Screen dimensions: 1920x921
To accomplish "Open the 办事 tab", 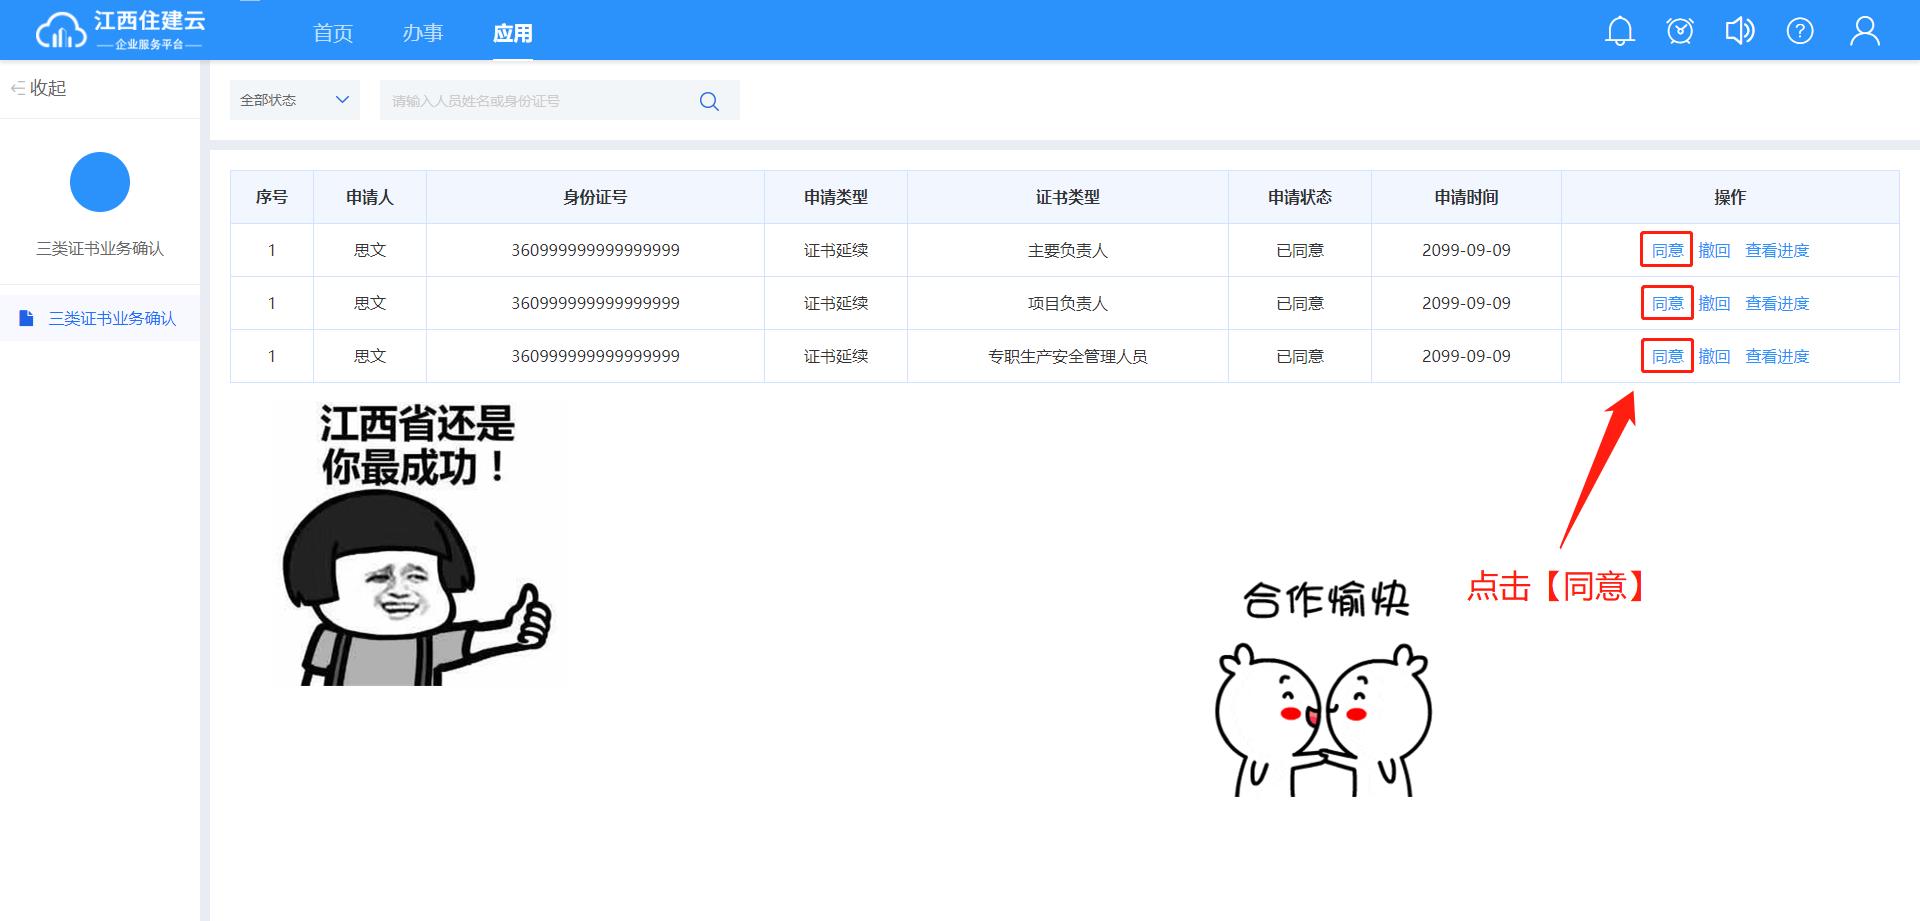I will 422,33.
